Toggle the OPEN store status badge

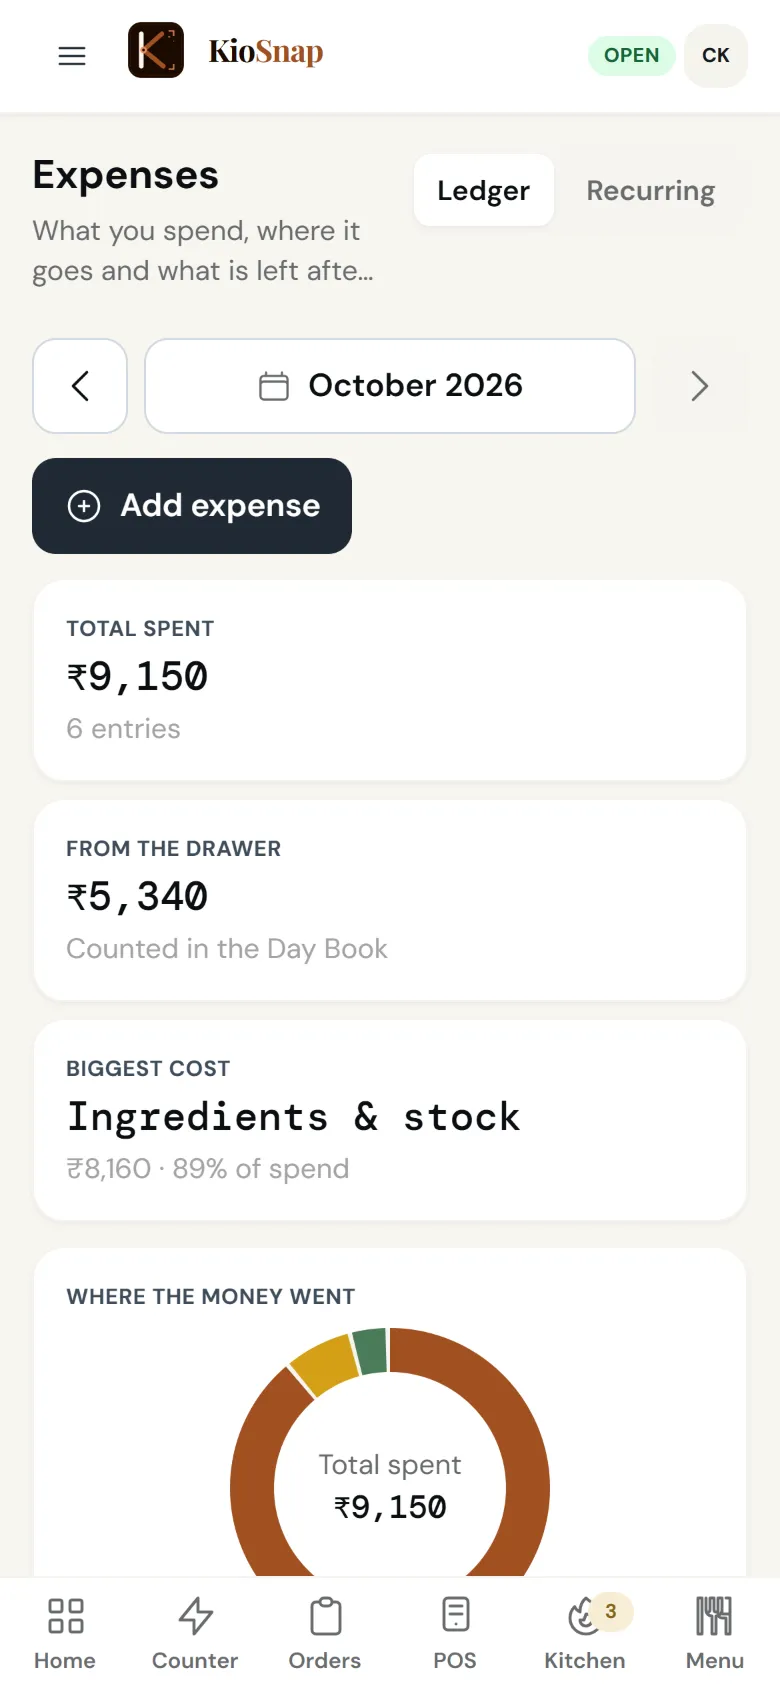click(632, 55)
